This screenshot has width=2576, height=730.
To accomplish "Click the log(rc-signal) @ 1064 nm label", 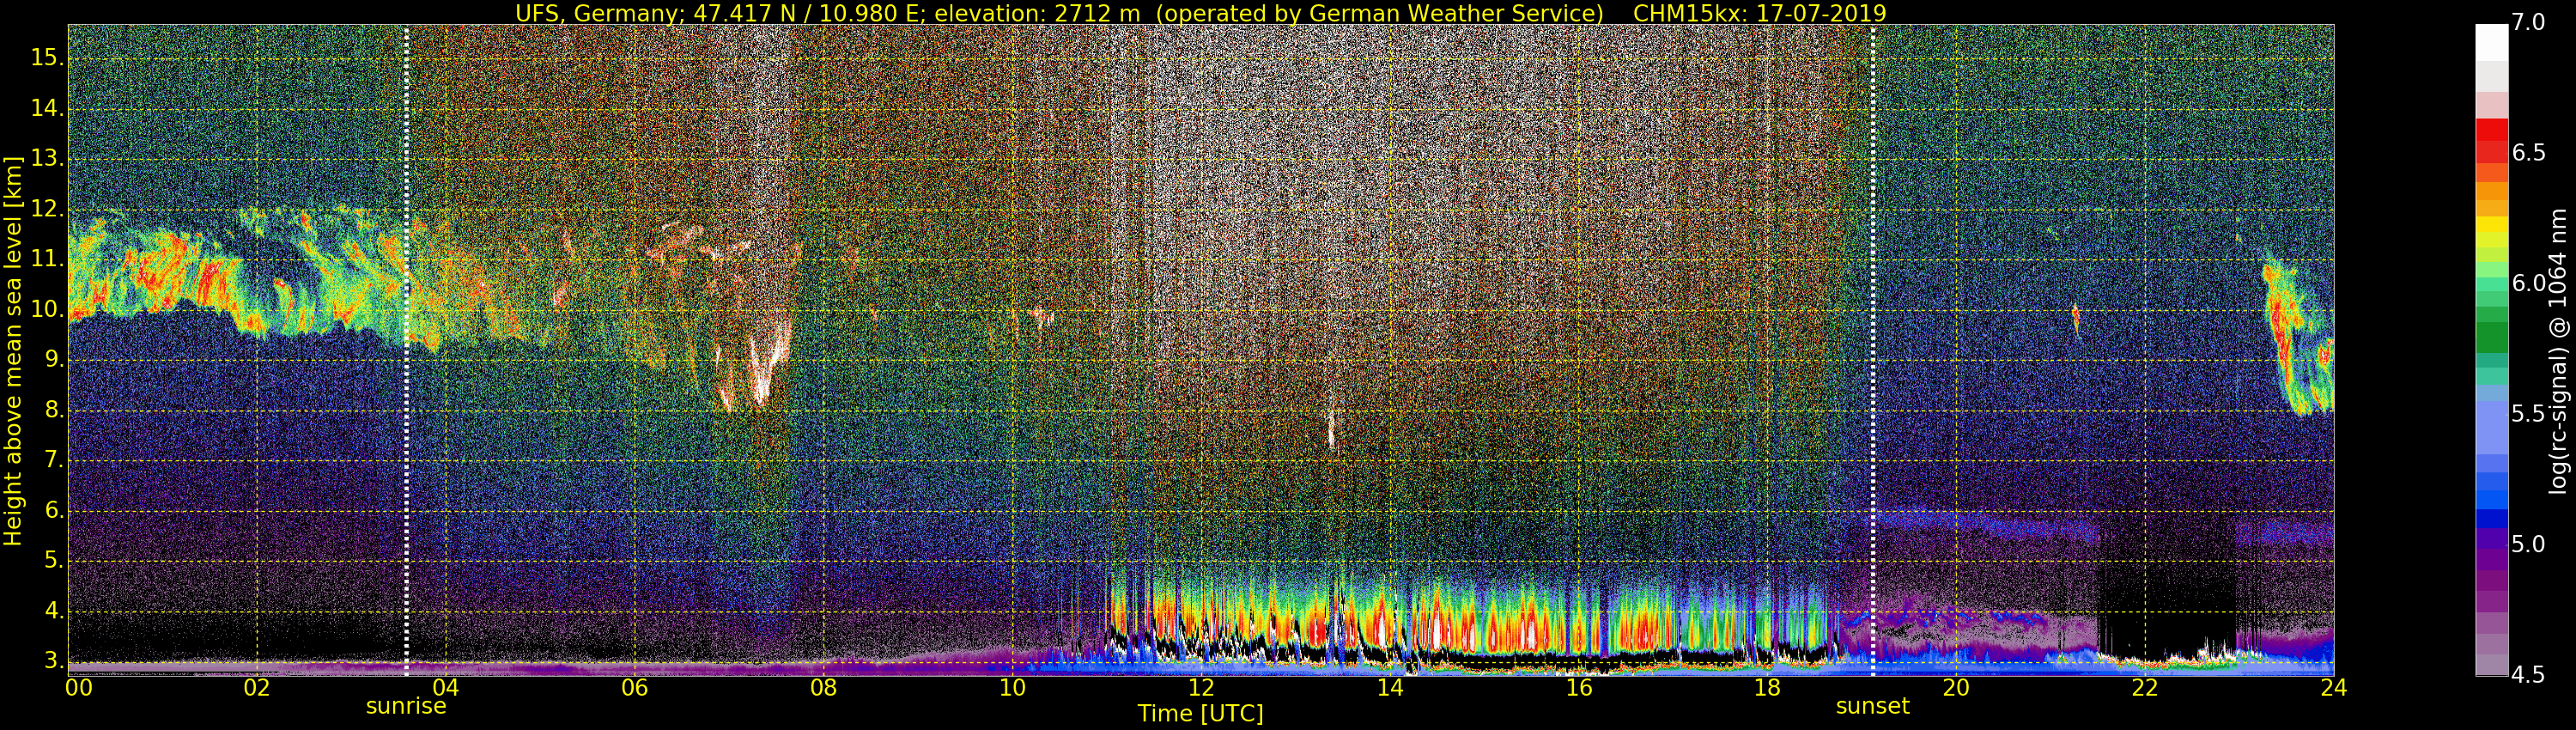I will pos(2558,350).
